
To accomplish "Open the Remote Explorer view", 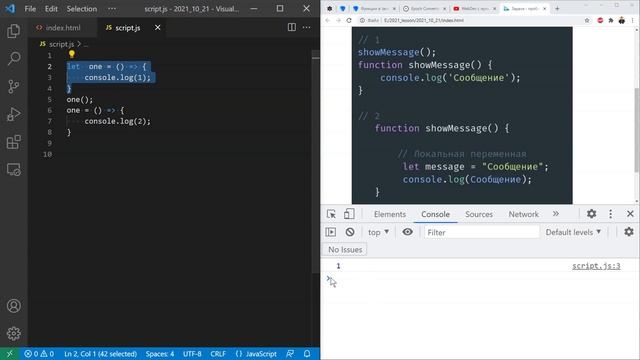I will point(13,169).
